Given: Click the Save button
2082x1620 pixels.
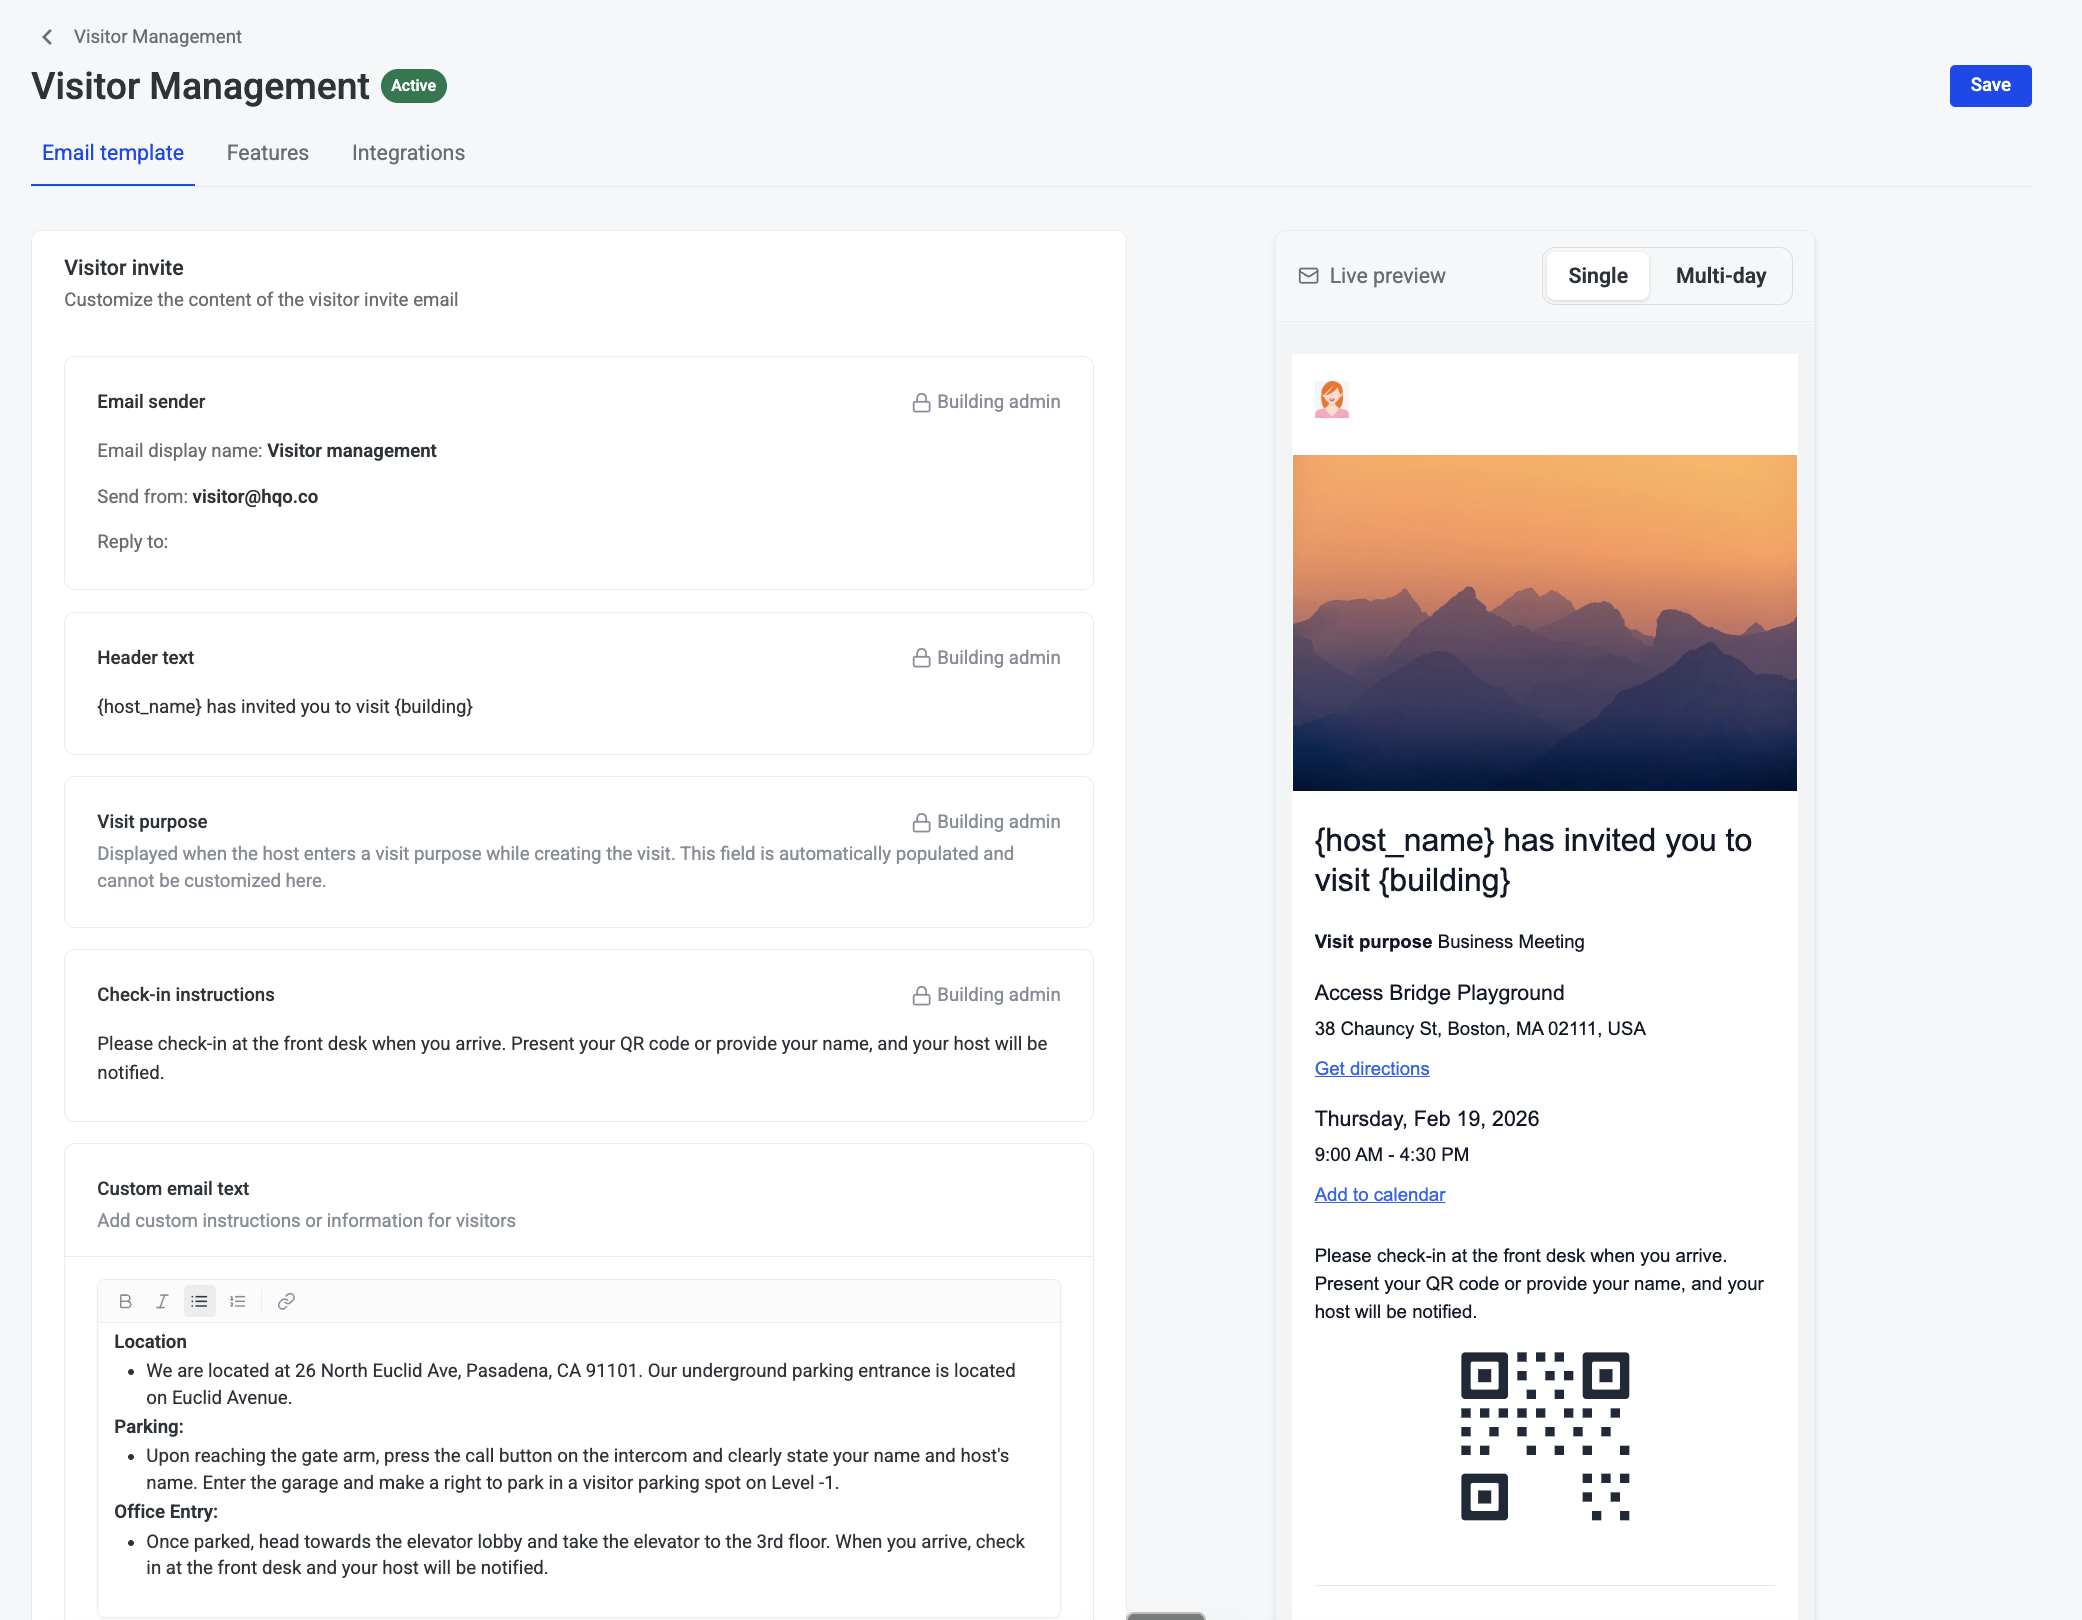Looking at the screenshot, I should 1990,86.
